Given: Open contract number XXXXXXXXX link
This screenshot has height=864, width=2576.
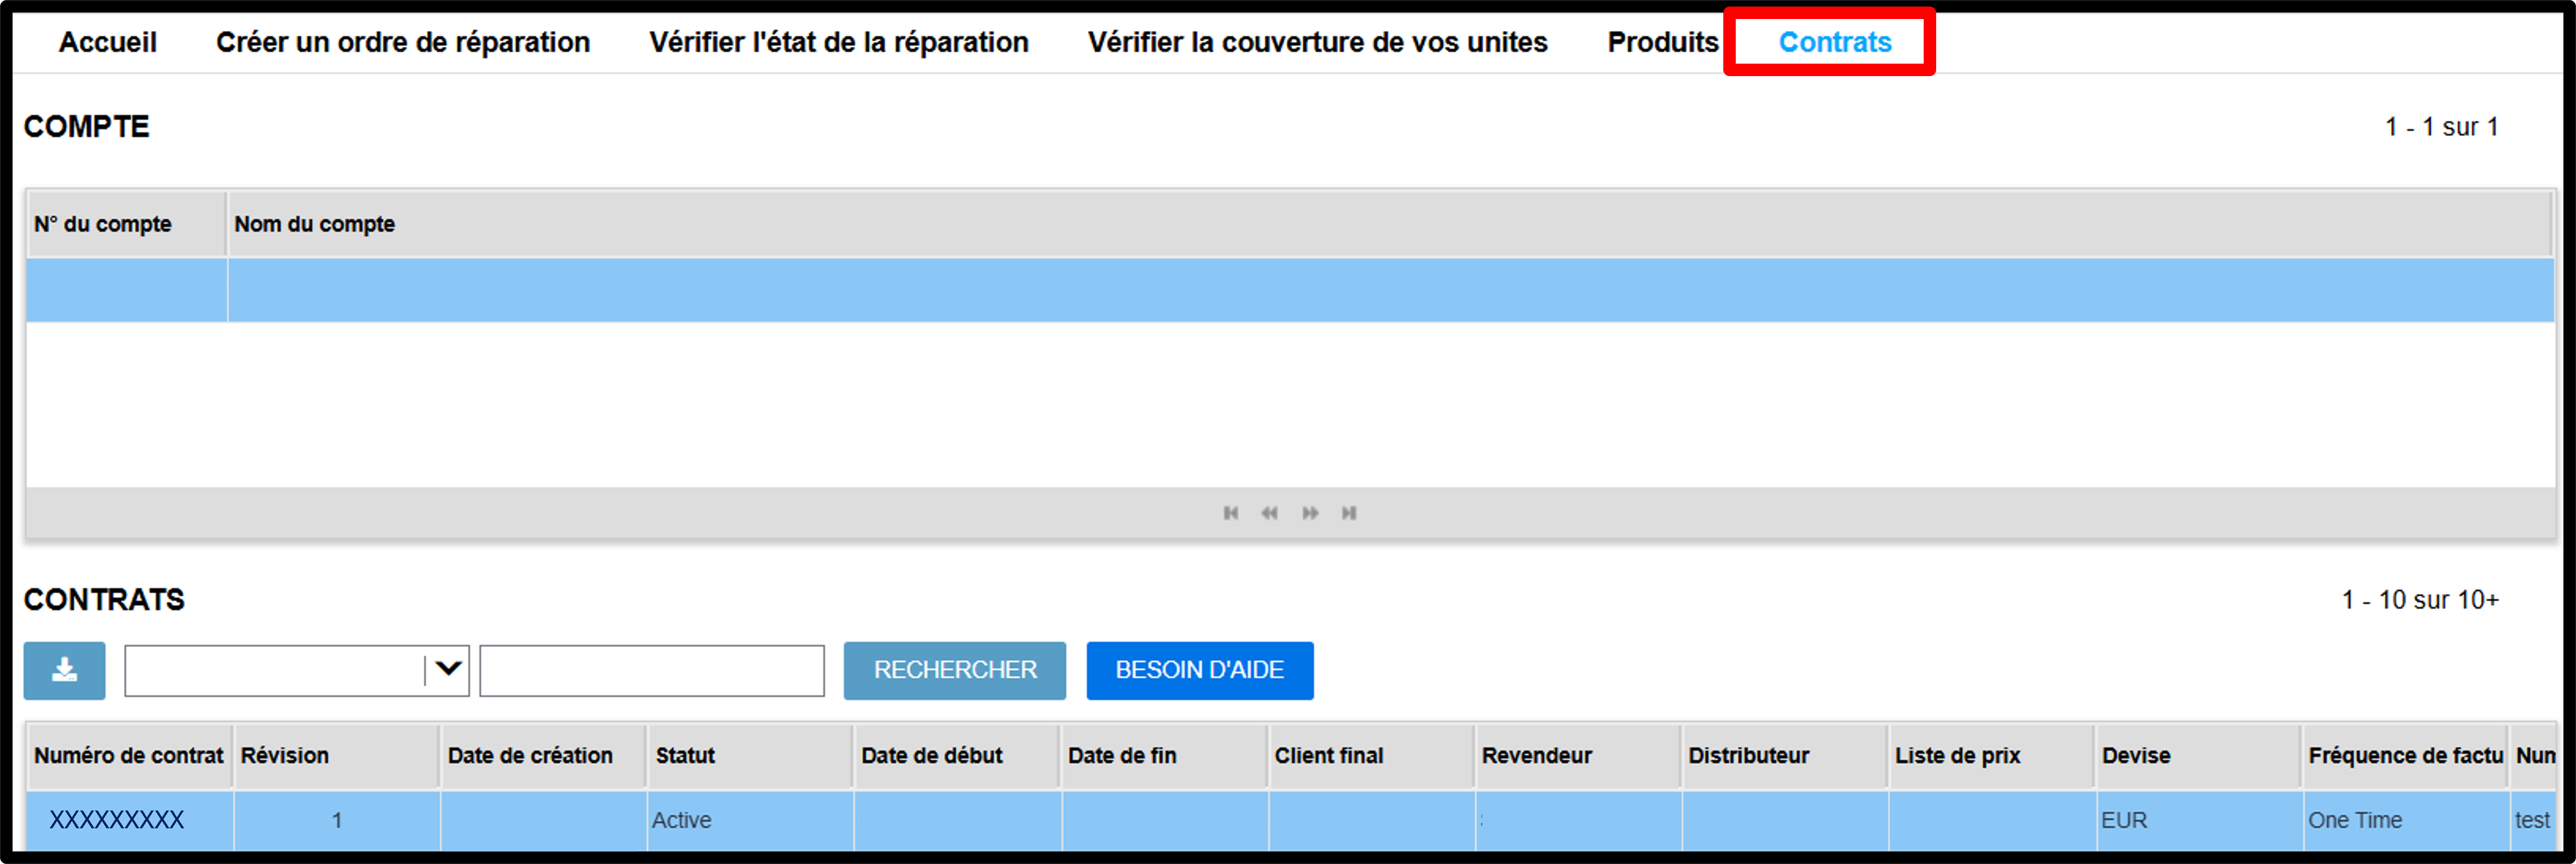Looking at the screenshot, I should tap(117, 820).
